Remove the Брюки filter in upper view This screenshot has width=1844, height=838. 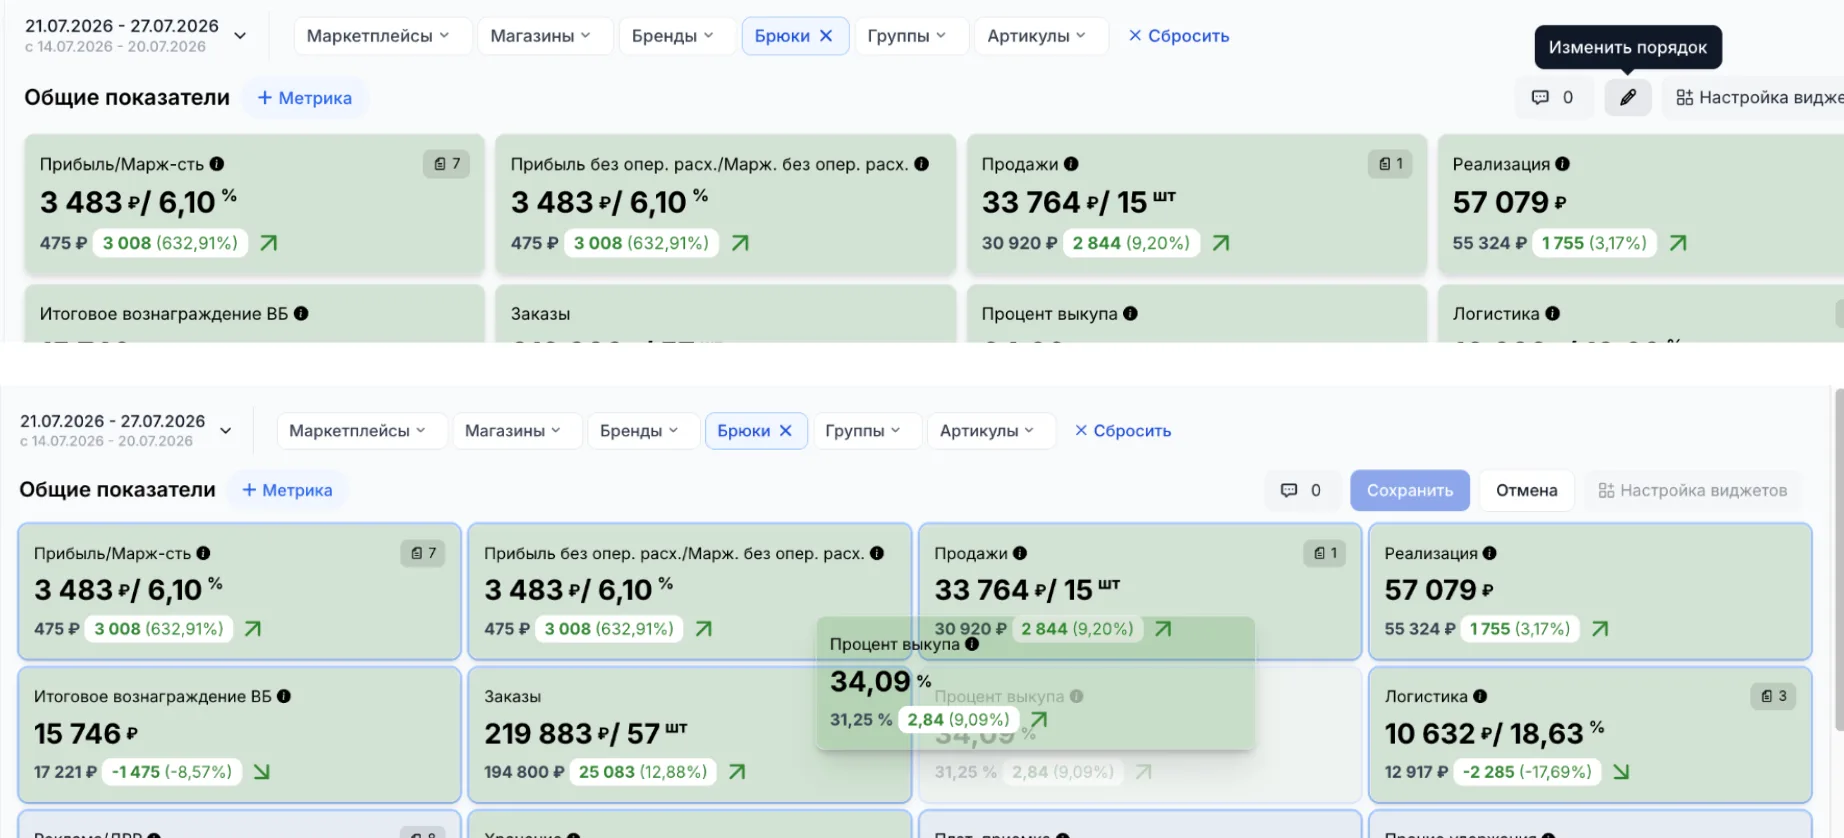coord(826,36)
